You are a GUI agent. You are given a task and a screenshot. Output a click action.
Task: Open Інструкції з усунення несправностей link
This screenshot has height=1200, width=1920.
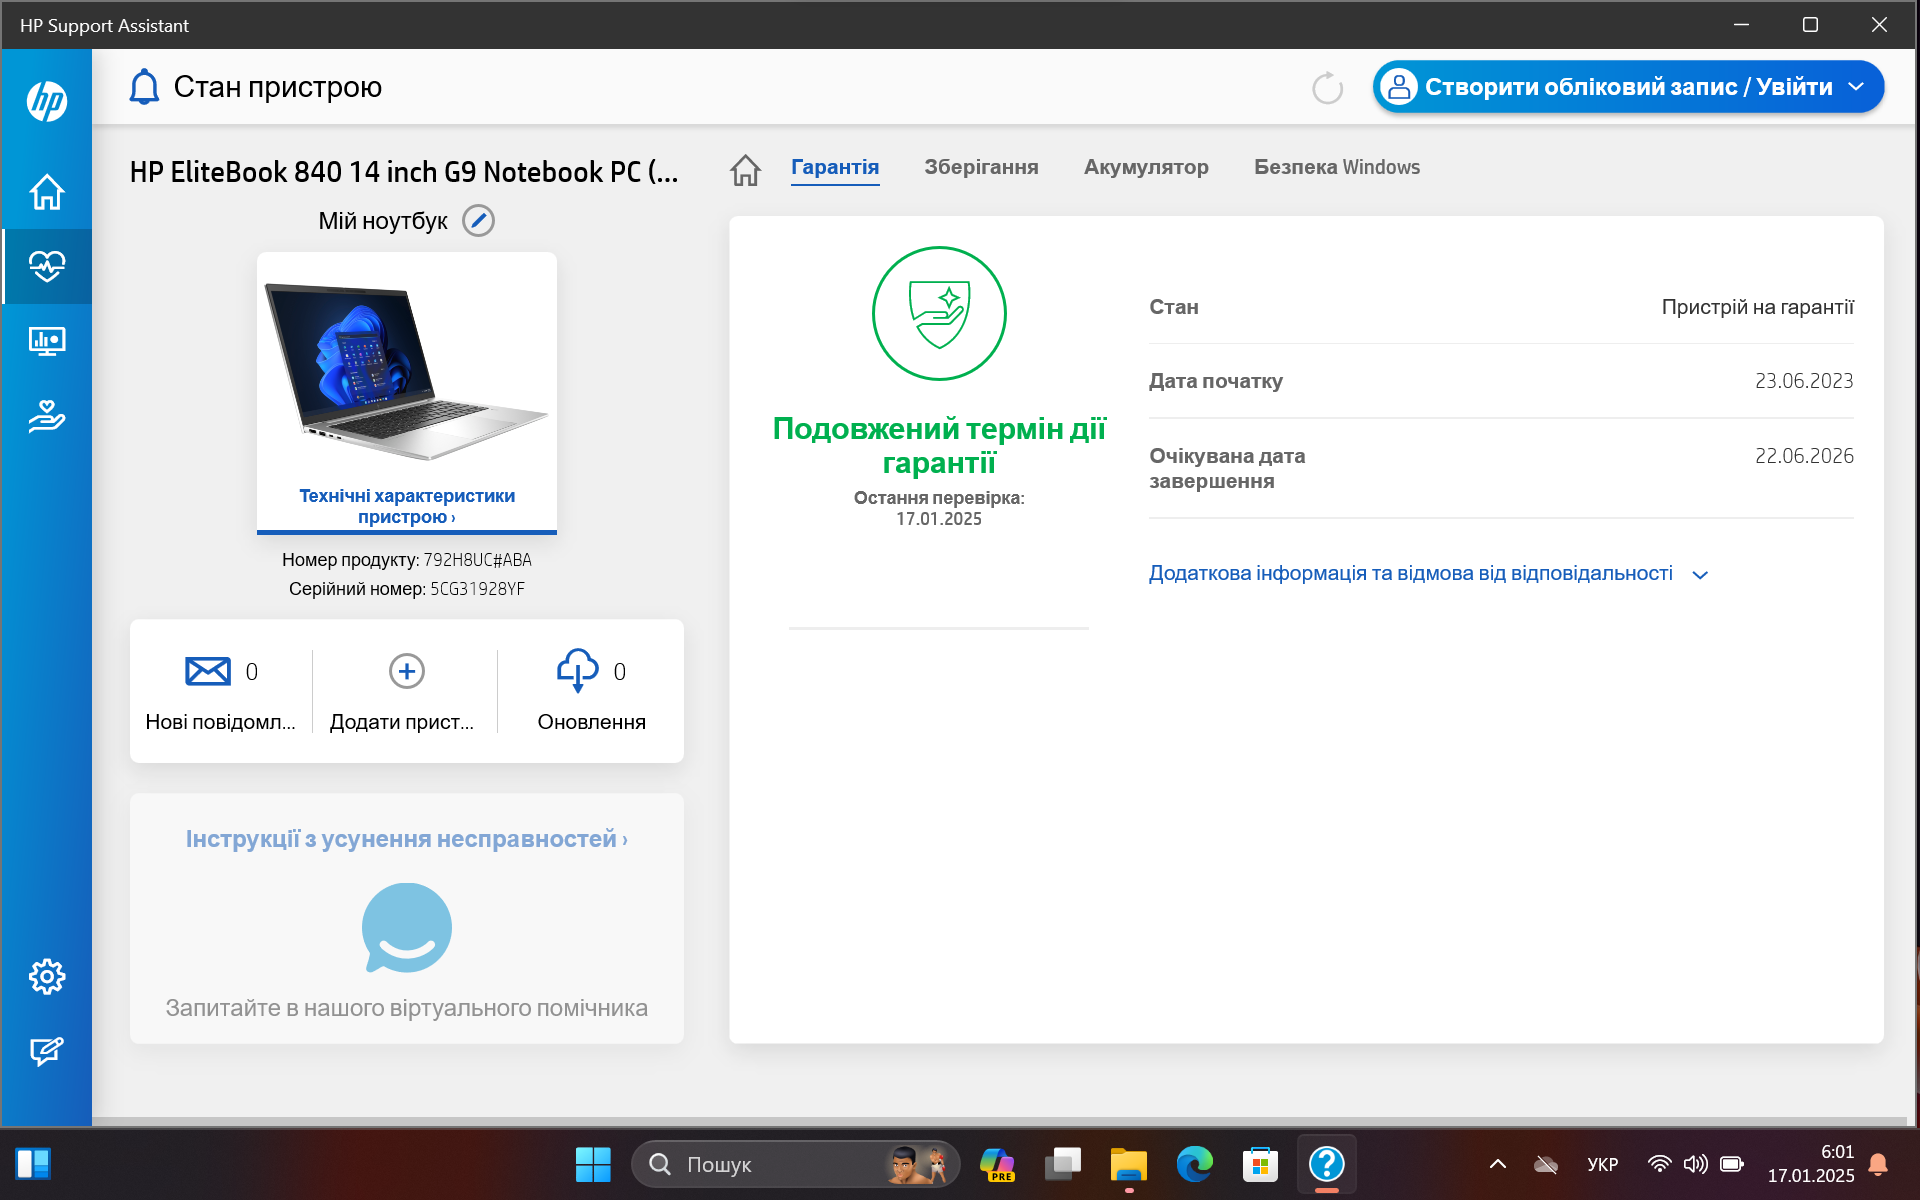click(407, 839)
